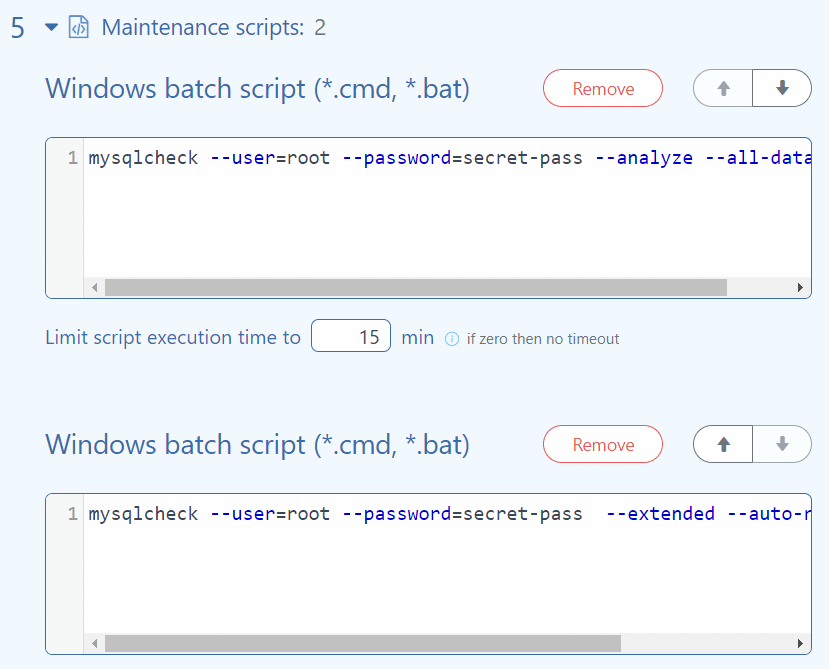This screenshot has width=829, height=669.
Task: Remove the first batch script with --analyze
Action: (x=602, y=89)
